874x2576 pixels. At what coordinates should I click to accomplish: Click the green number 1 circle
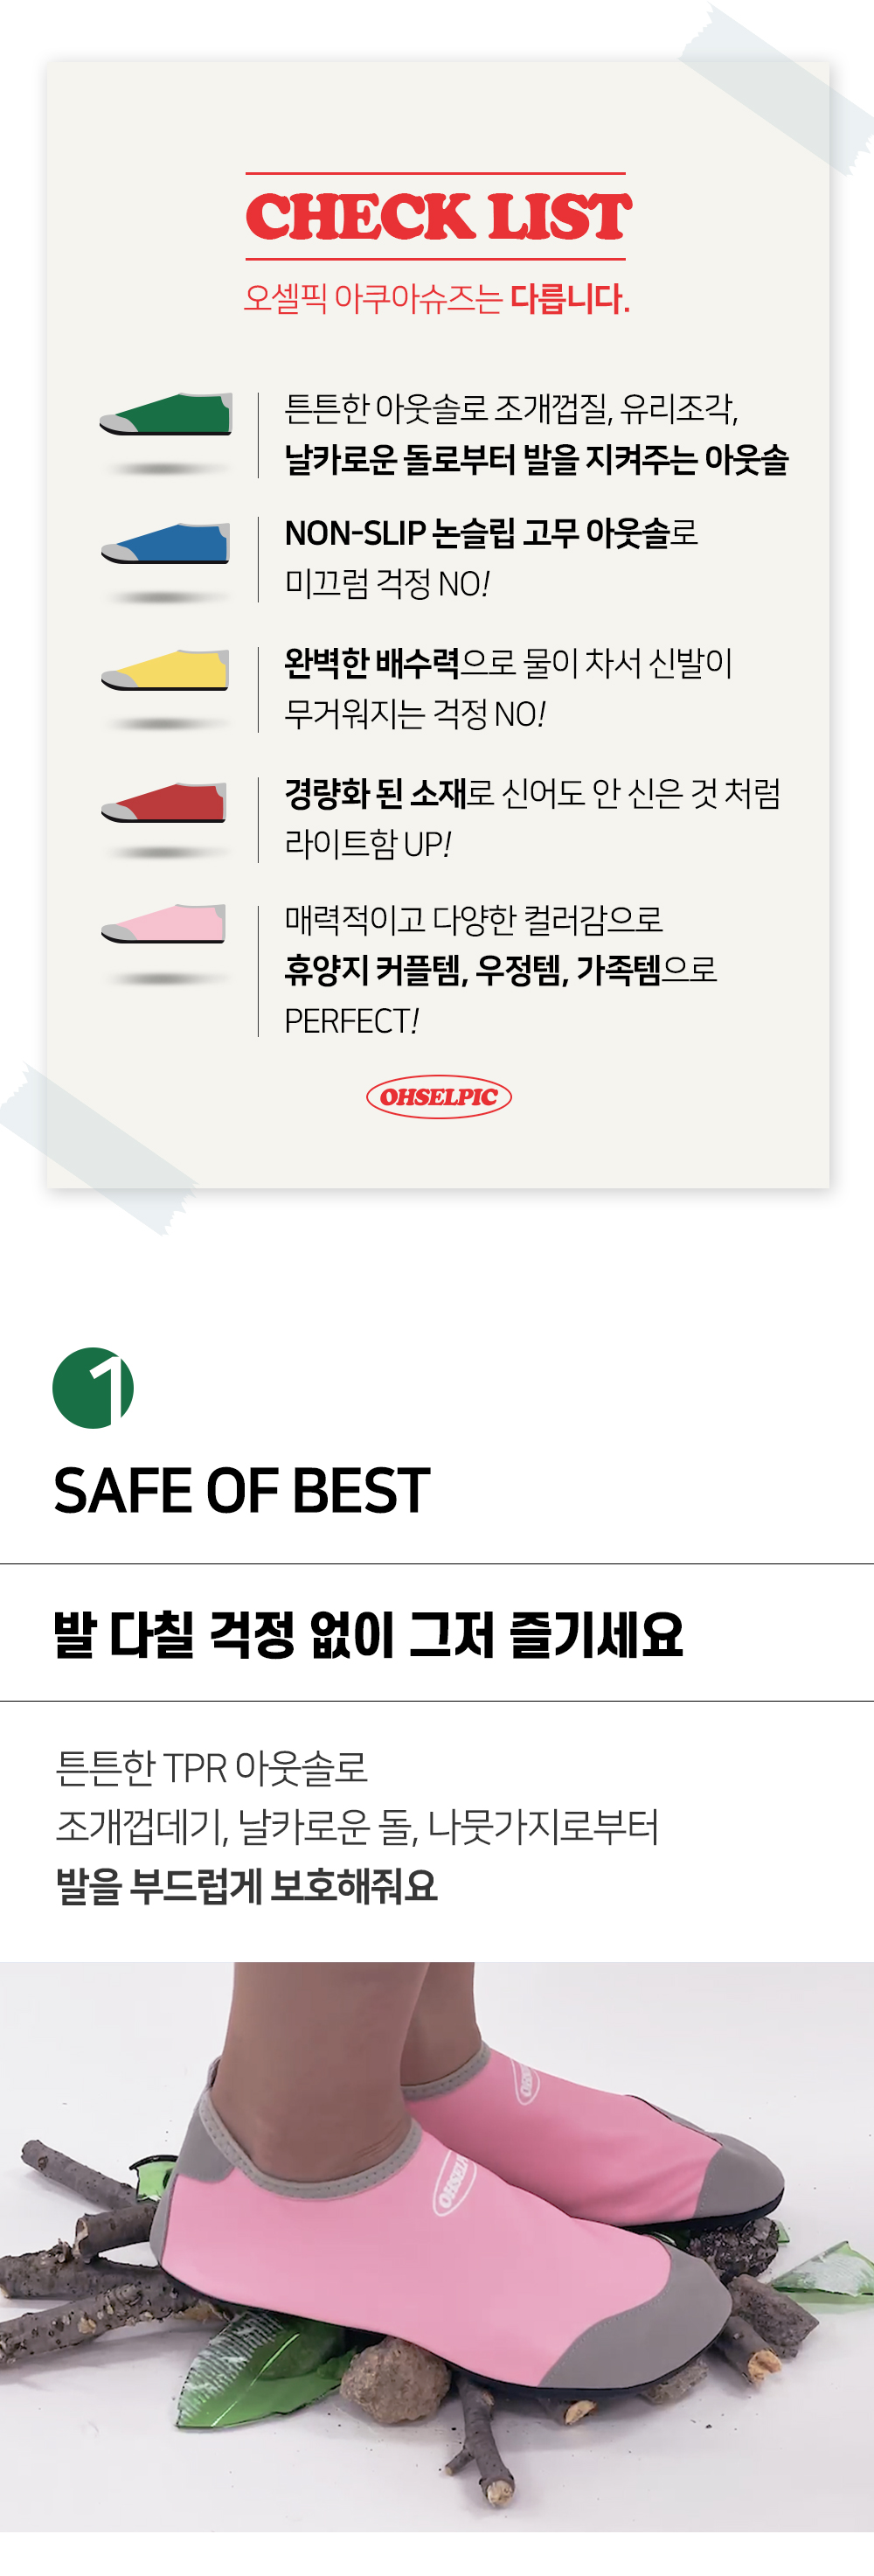pos(93,1388)
